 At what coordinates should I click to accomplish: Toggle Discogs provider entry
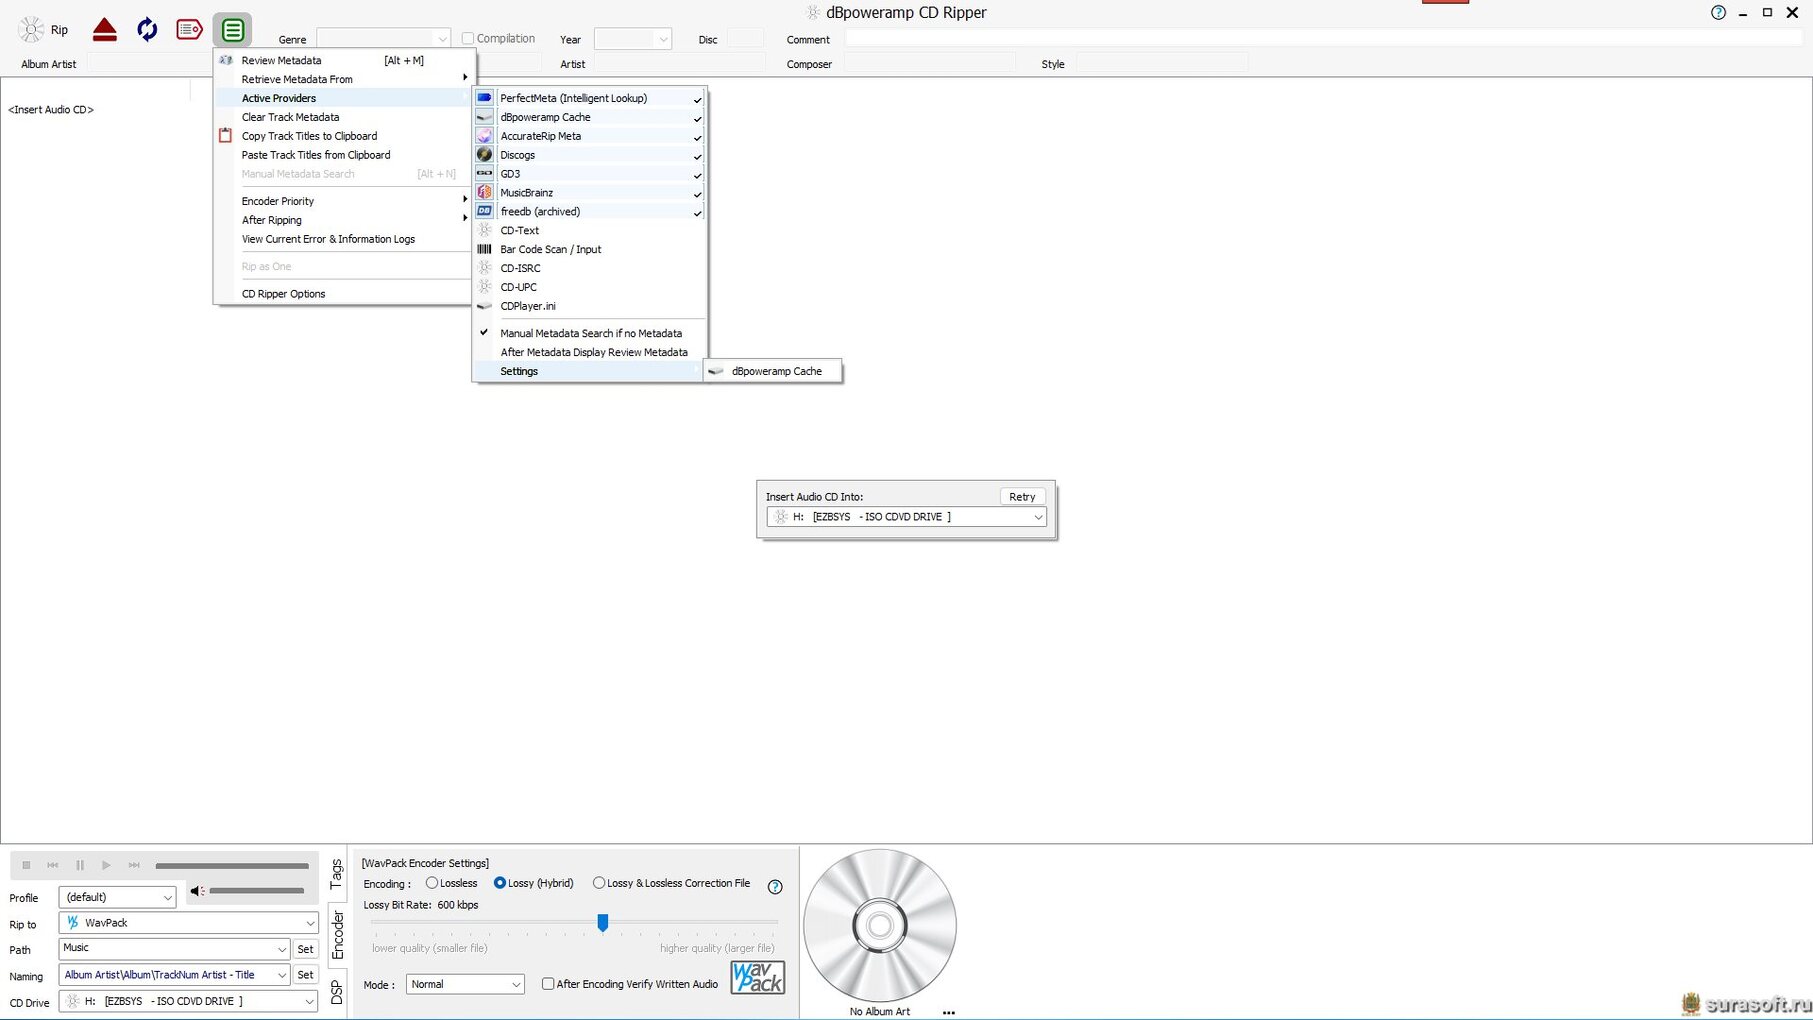590,155
